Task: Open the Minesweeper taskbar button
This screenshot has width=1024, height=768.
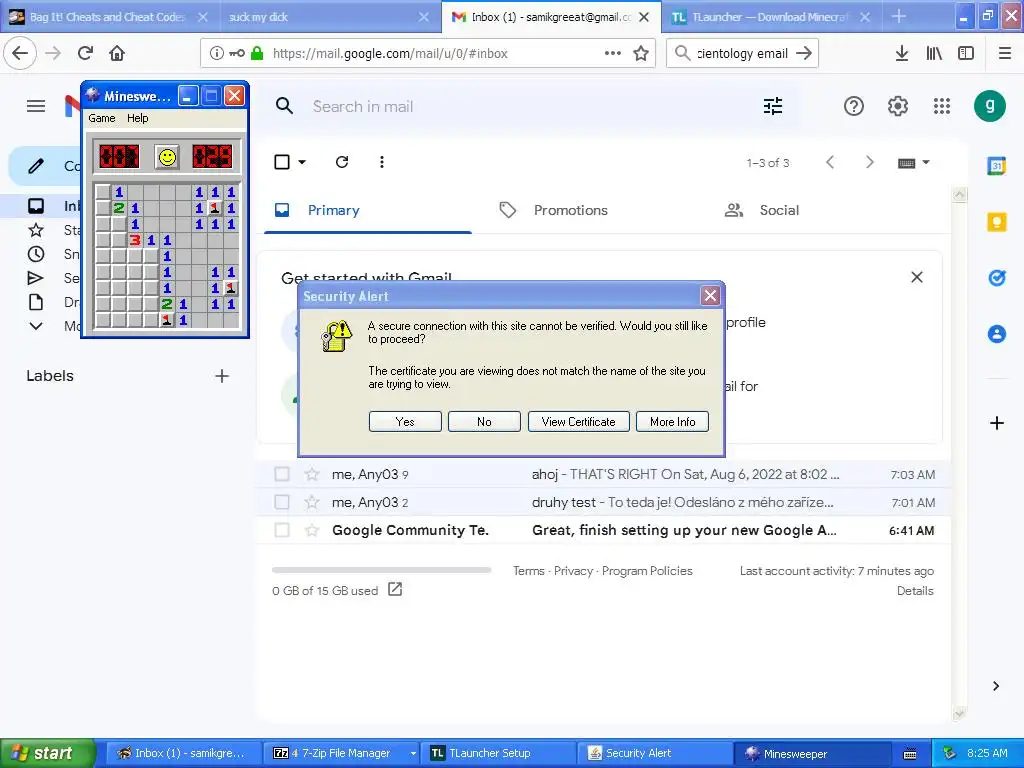Action: (812, 753)
